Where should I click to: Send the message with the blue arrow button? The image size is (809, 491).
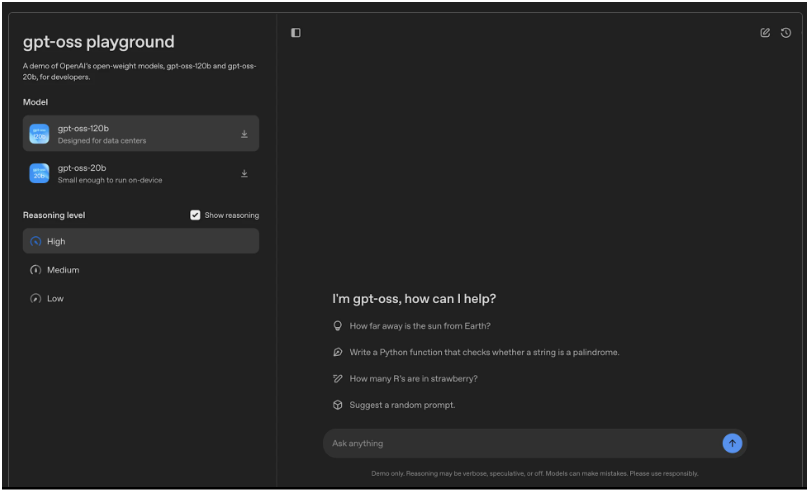point(732,443)
